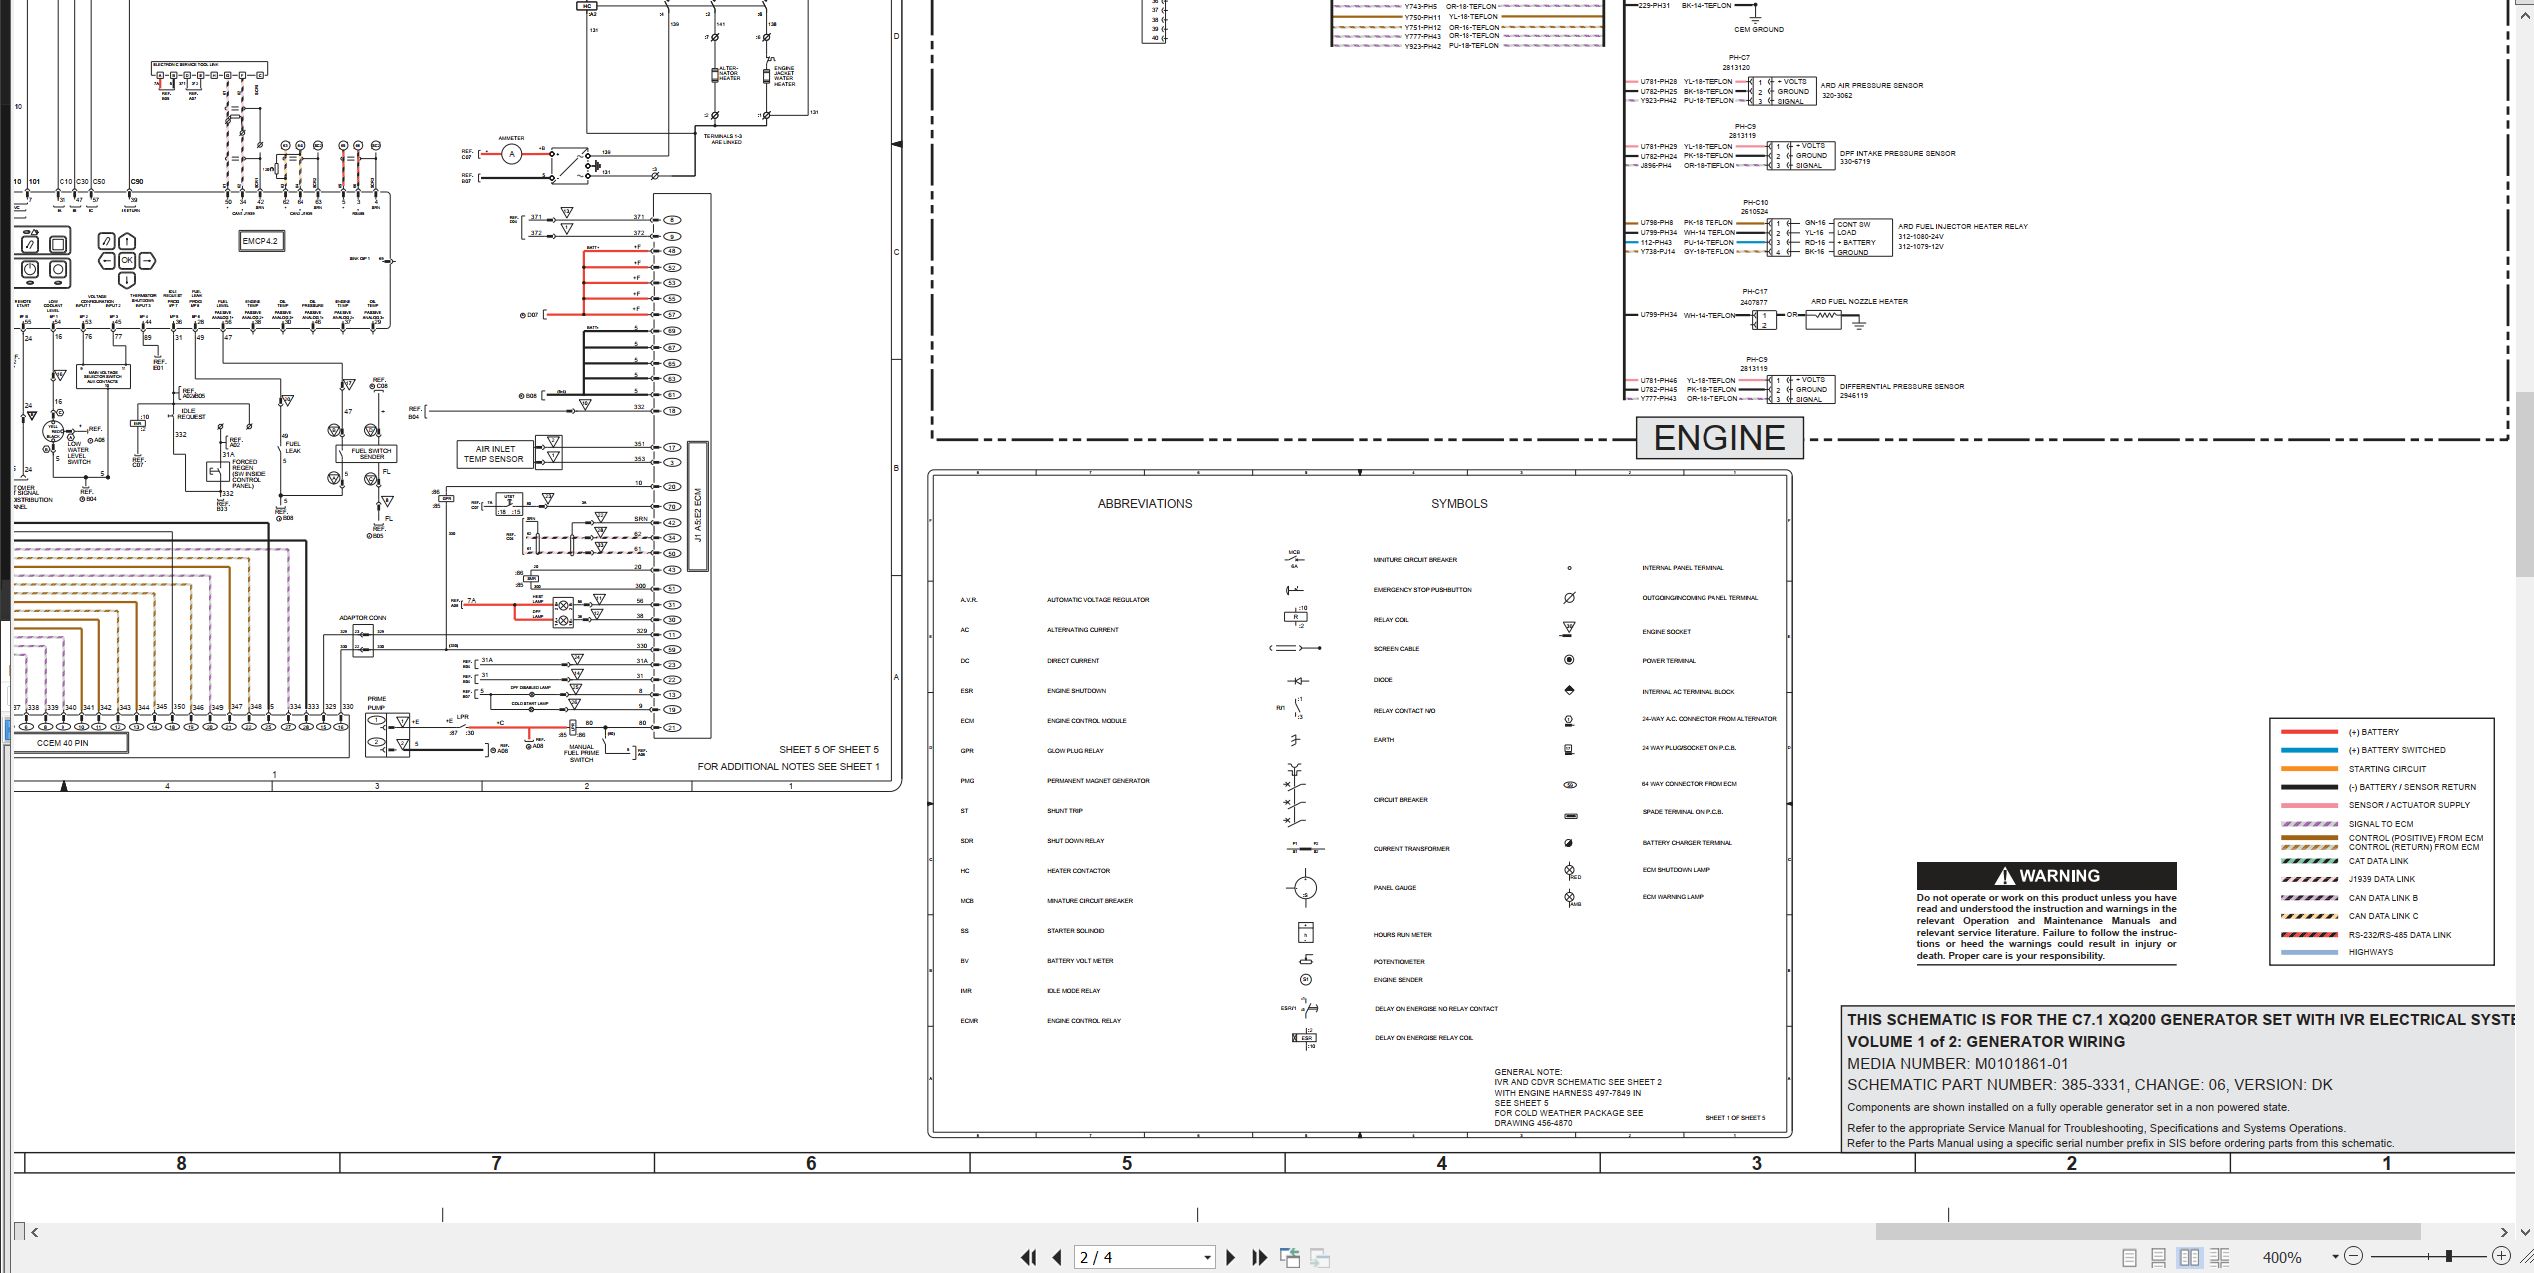The width and height of the screenshot is (2534, 1273).
Task: Select two-page facing layout
Action: (2189, 1257)
